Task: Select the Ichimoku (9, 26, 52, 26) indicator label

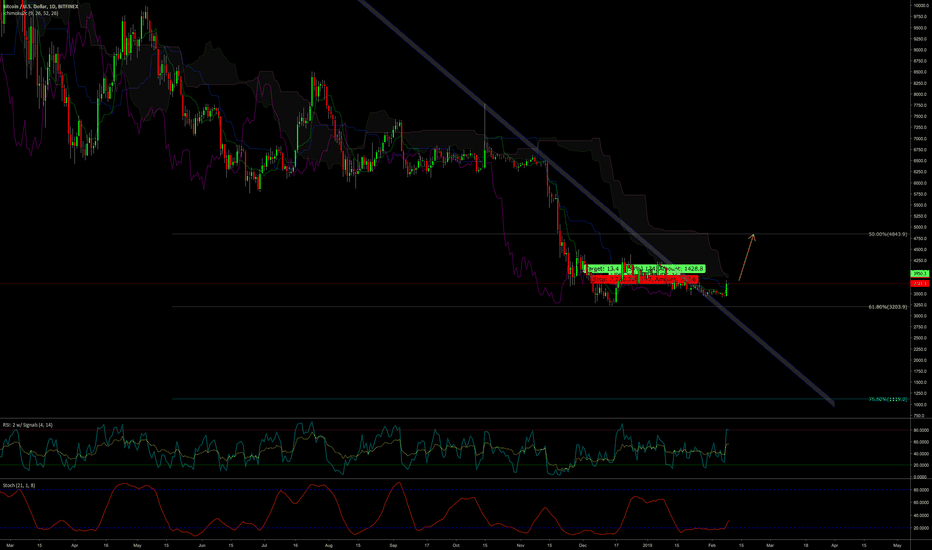Action: 30,12
